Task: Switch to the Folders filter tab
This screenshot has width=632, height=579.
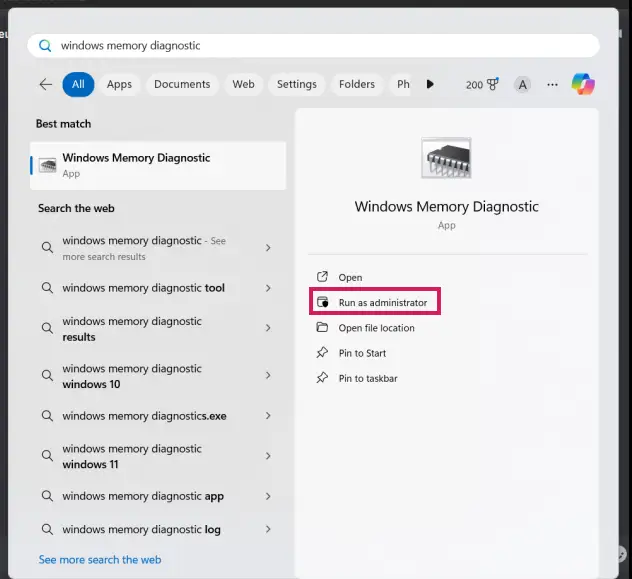Action: [357, 84]
